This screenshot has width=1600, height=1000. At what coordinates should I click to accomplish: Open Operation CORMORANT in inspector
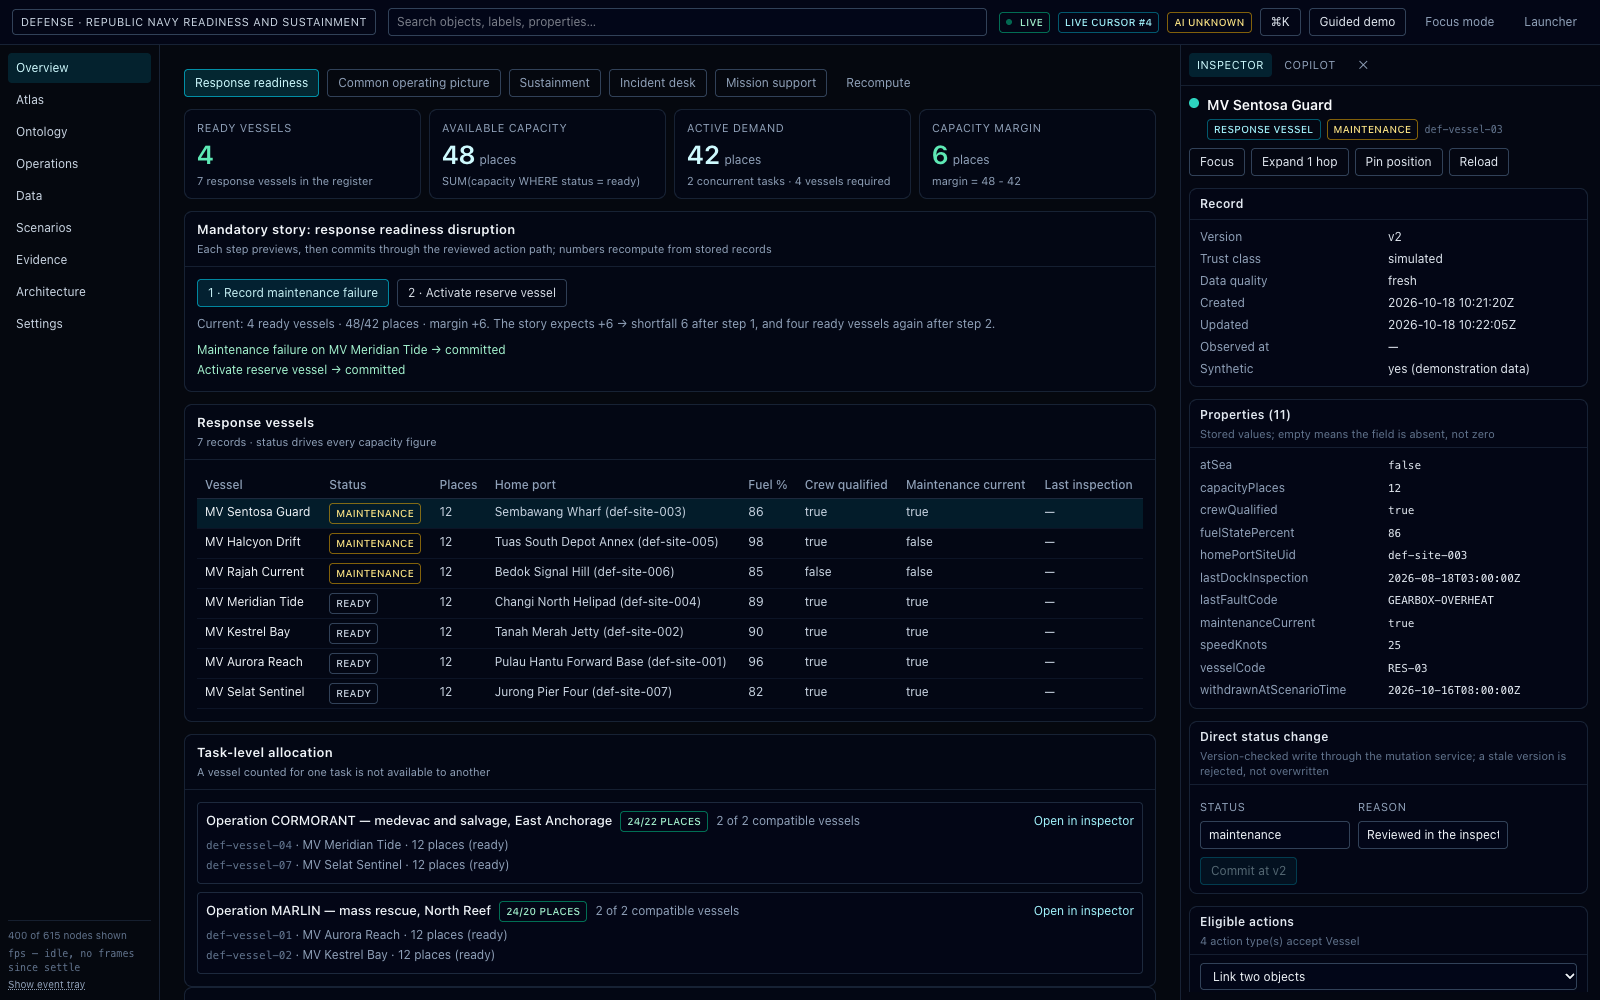click(x=1084, y=821)
